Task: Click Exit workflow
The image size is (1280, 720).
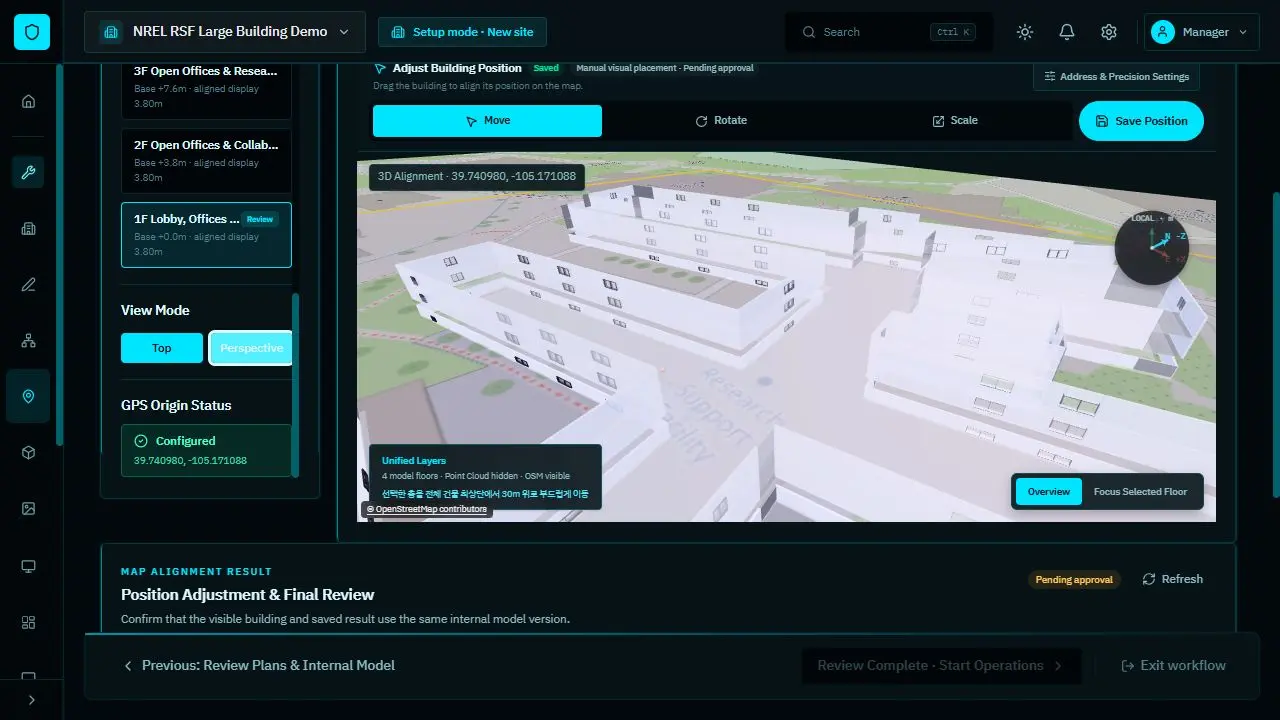Action: (1174, 666)
